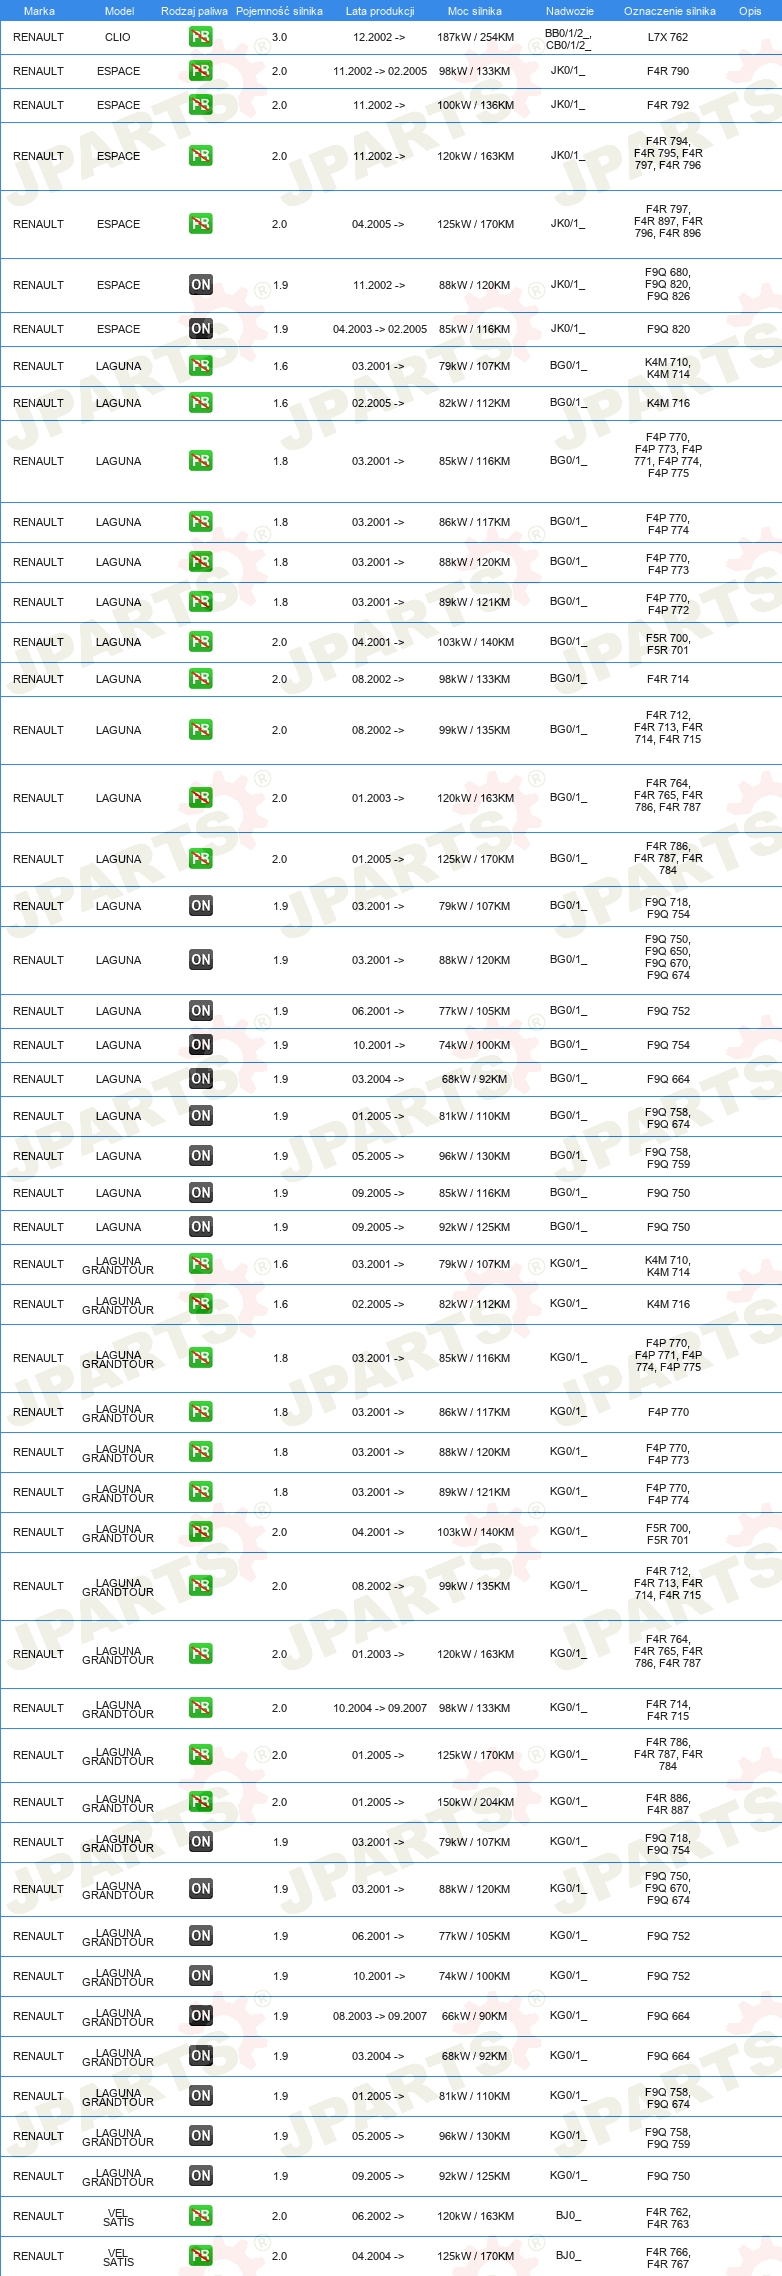Click the Oznaczenie silnika column header
Viewport: 782px width, 2276px height.
point(670,11)
